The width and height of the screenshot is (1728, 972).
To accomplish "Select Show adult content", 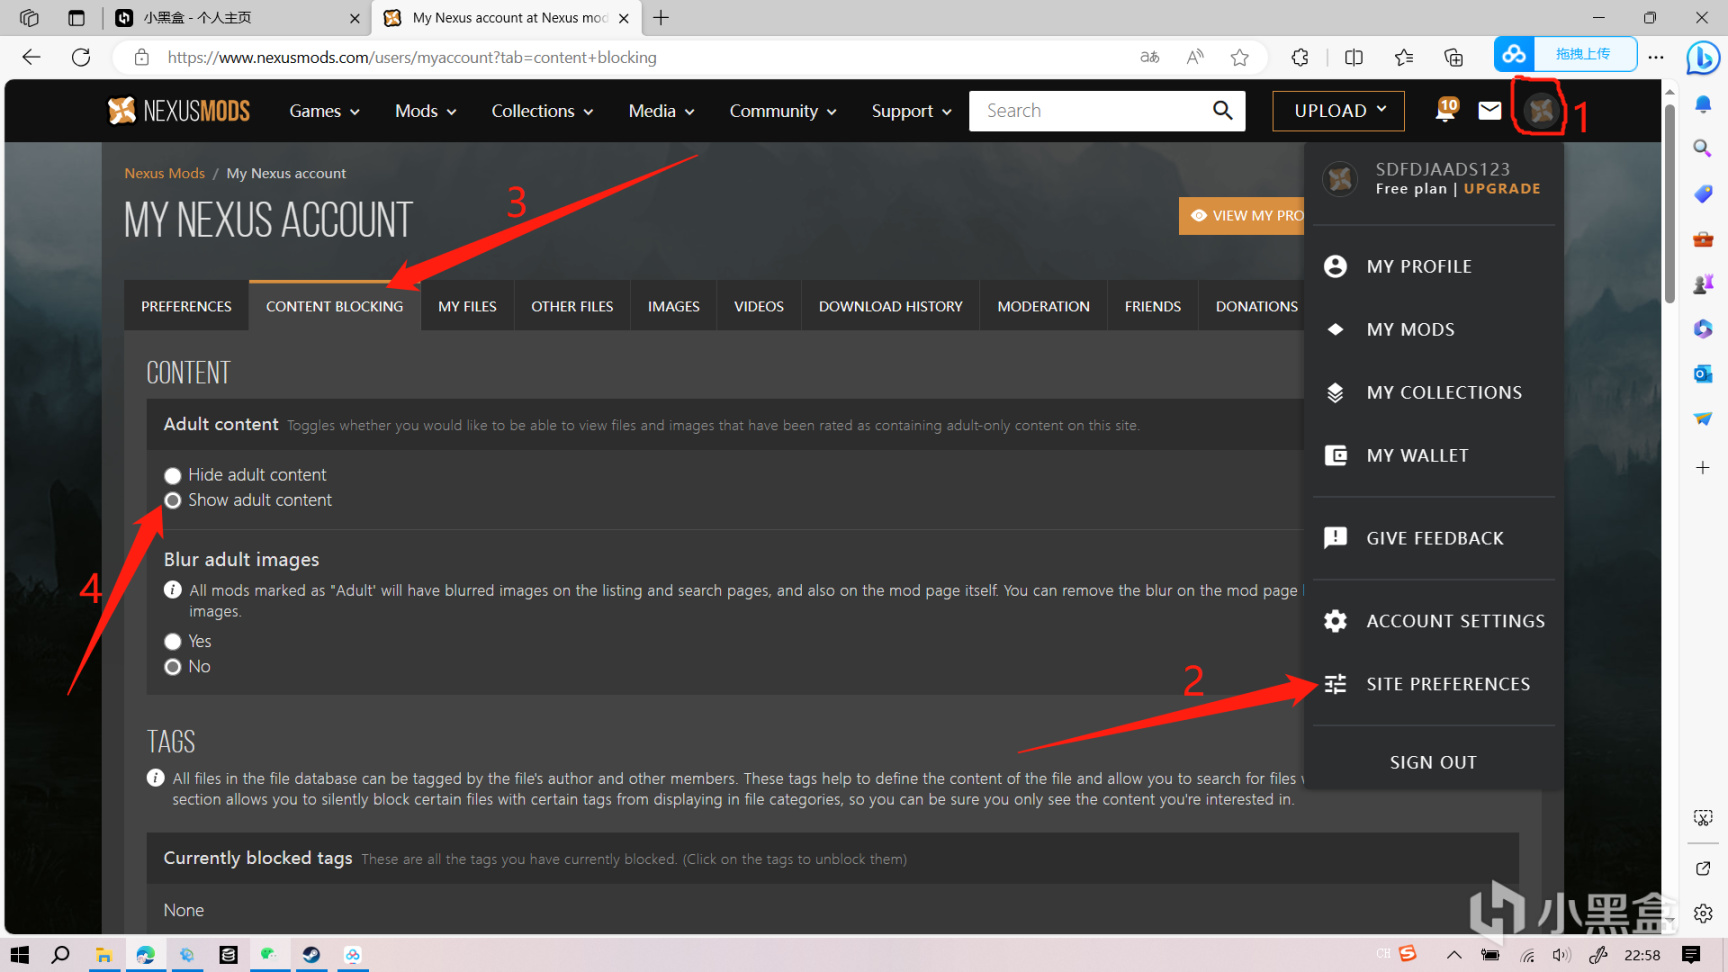I will tap(173, 501).
